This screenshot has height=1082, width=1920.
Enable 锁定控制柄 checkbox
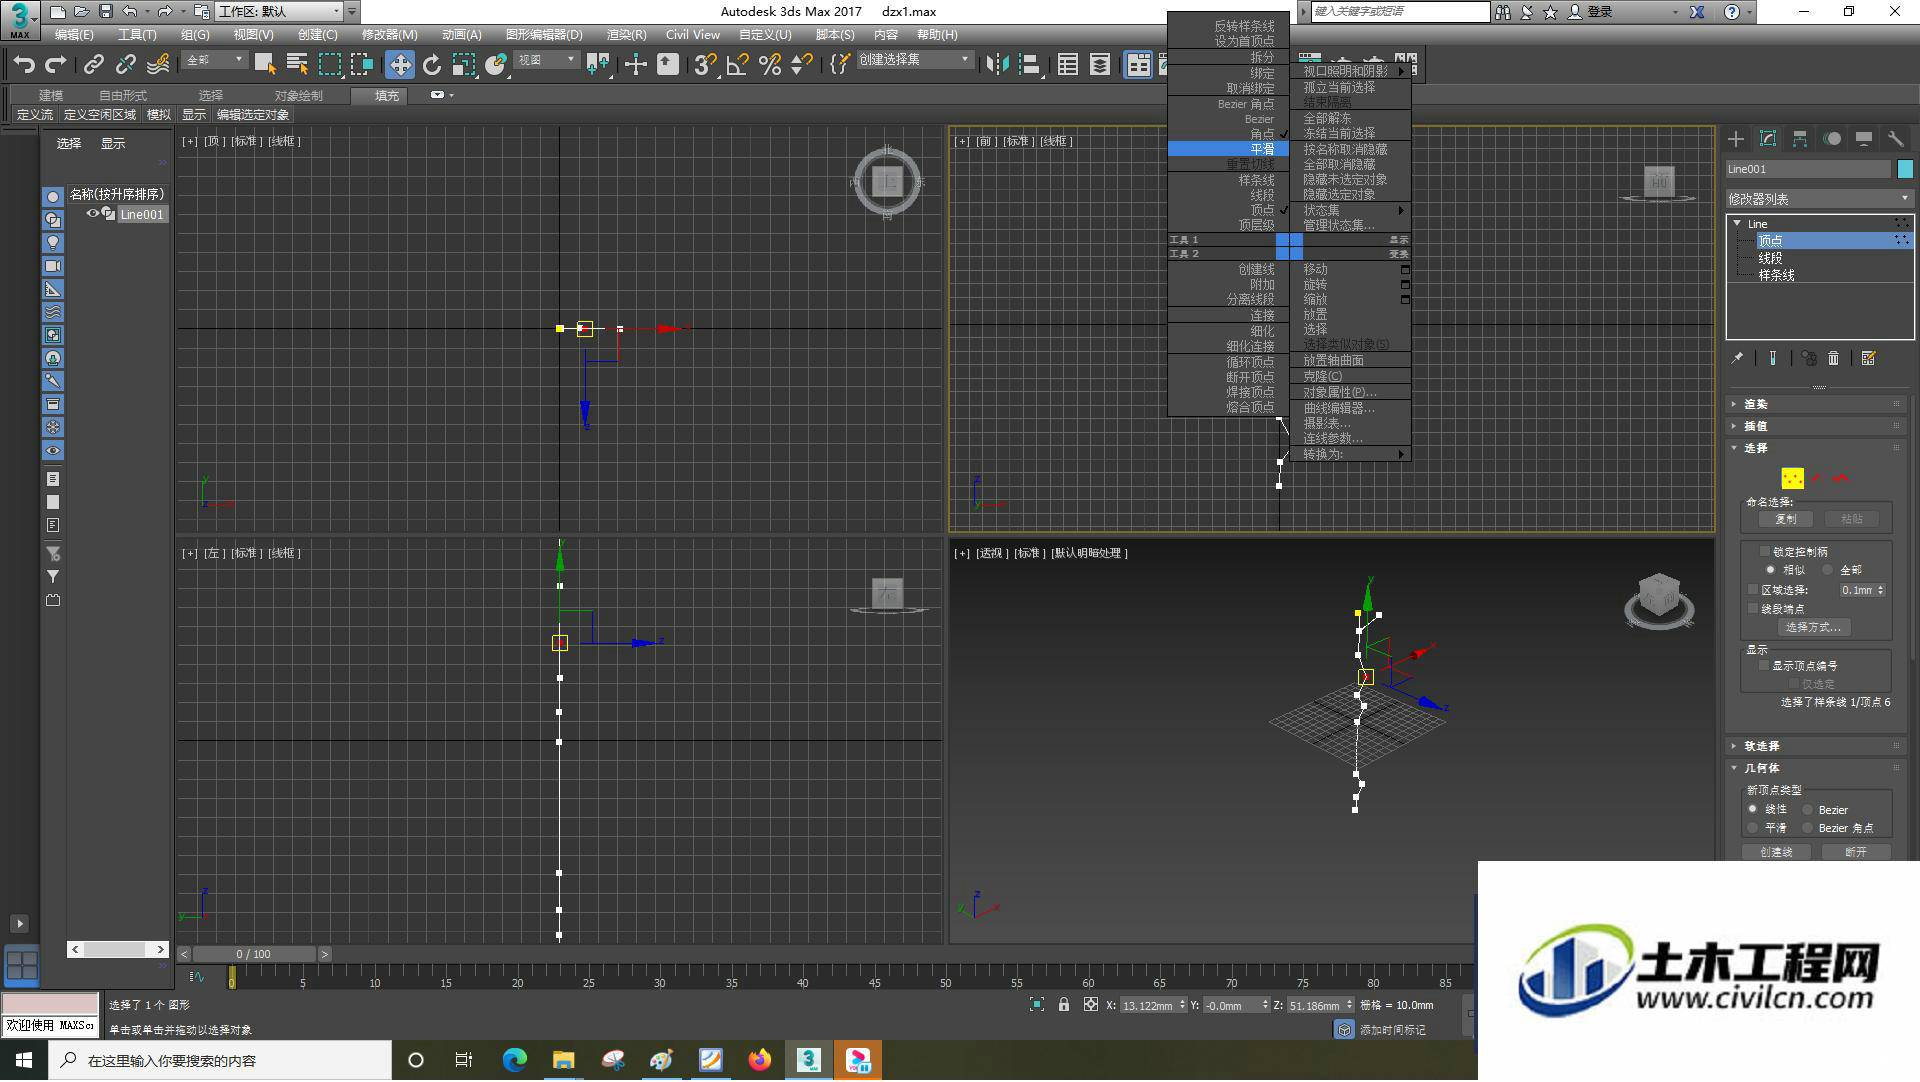coord(1764,551)
